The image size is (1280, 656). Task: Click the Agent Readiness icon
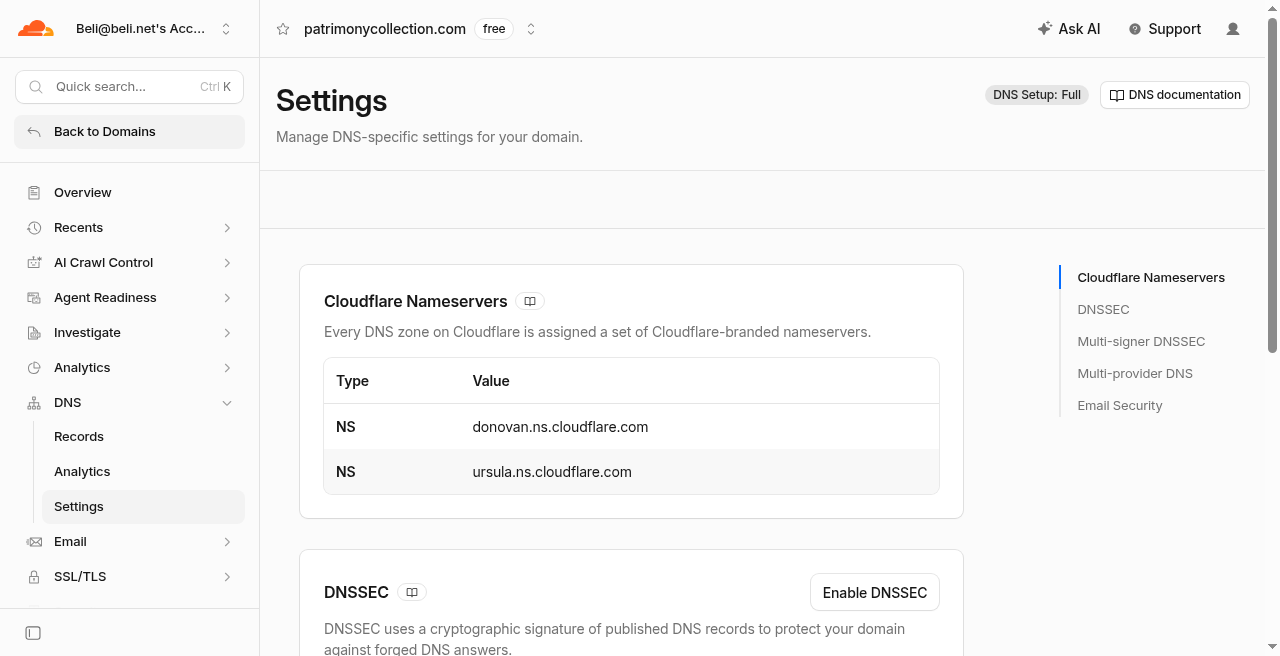click(34, 298)
